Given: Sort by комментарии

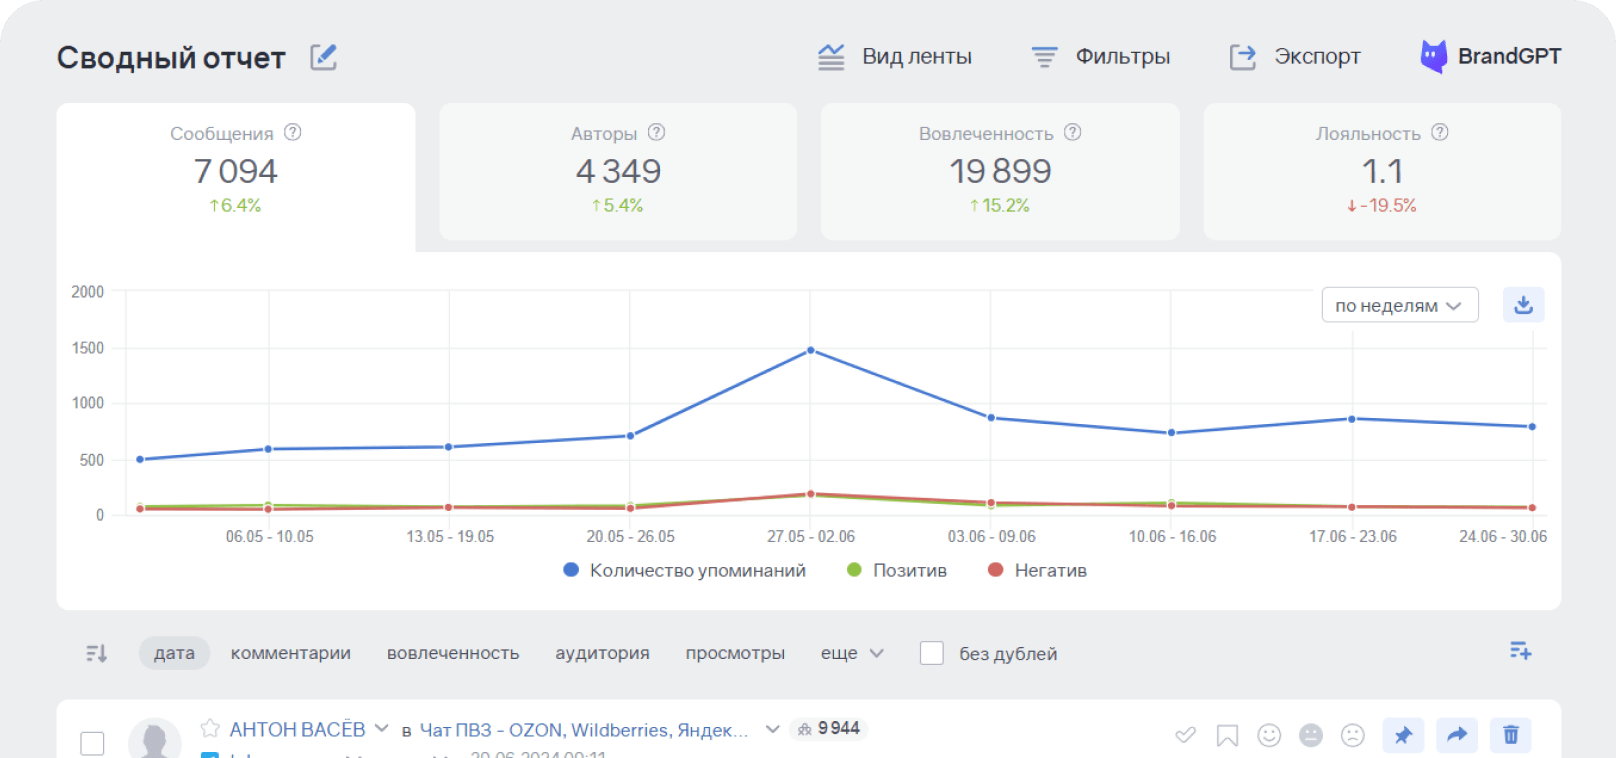Looking at the screenshot, I should pyautogui.click(x=291, y=653).
